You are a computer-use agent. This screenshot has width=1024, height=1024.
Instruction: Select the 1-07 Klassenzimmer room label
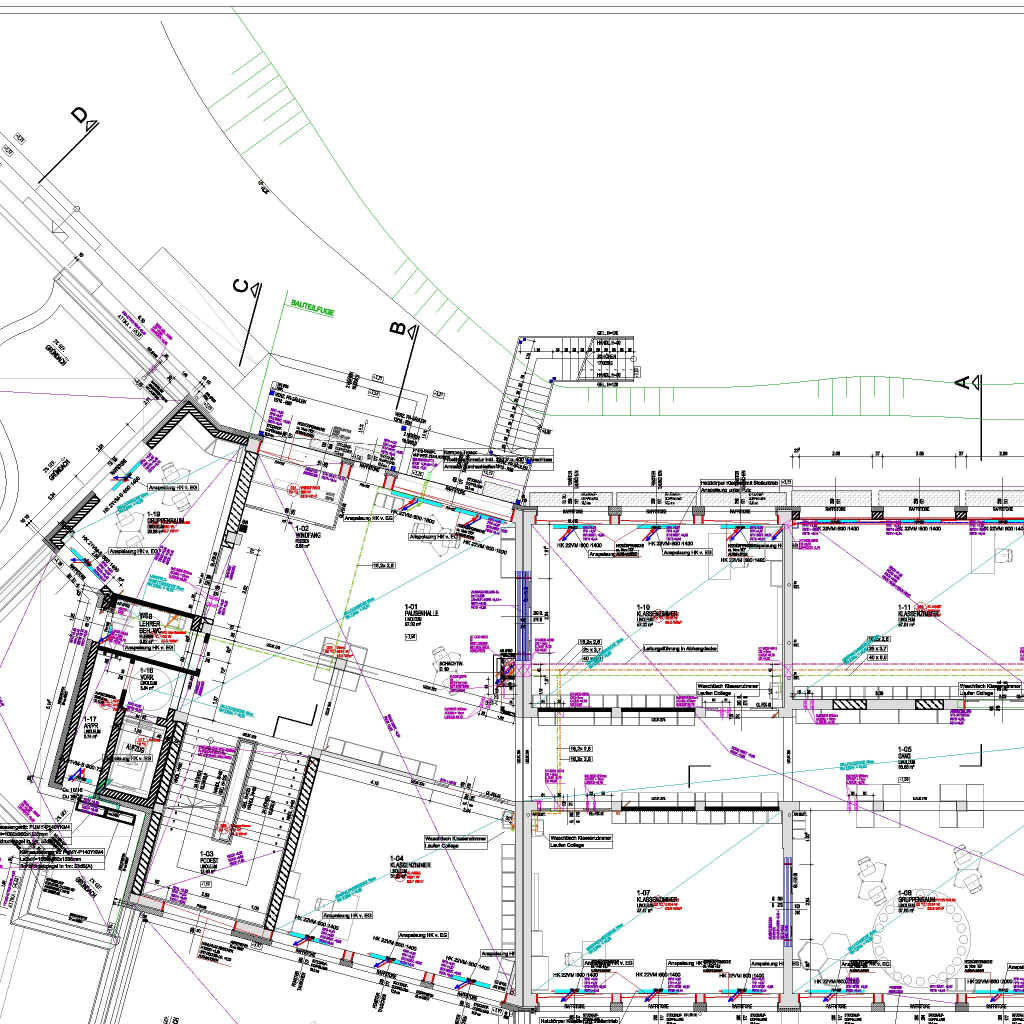click(x=657, y=900)
